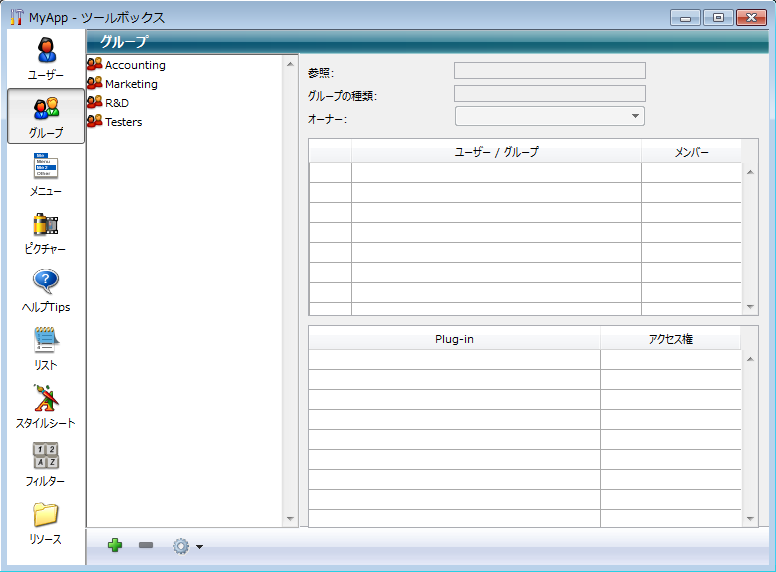Click the green plus add group button

pos(115,545)
